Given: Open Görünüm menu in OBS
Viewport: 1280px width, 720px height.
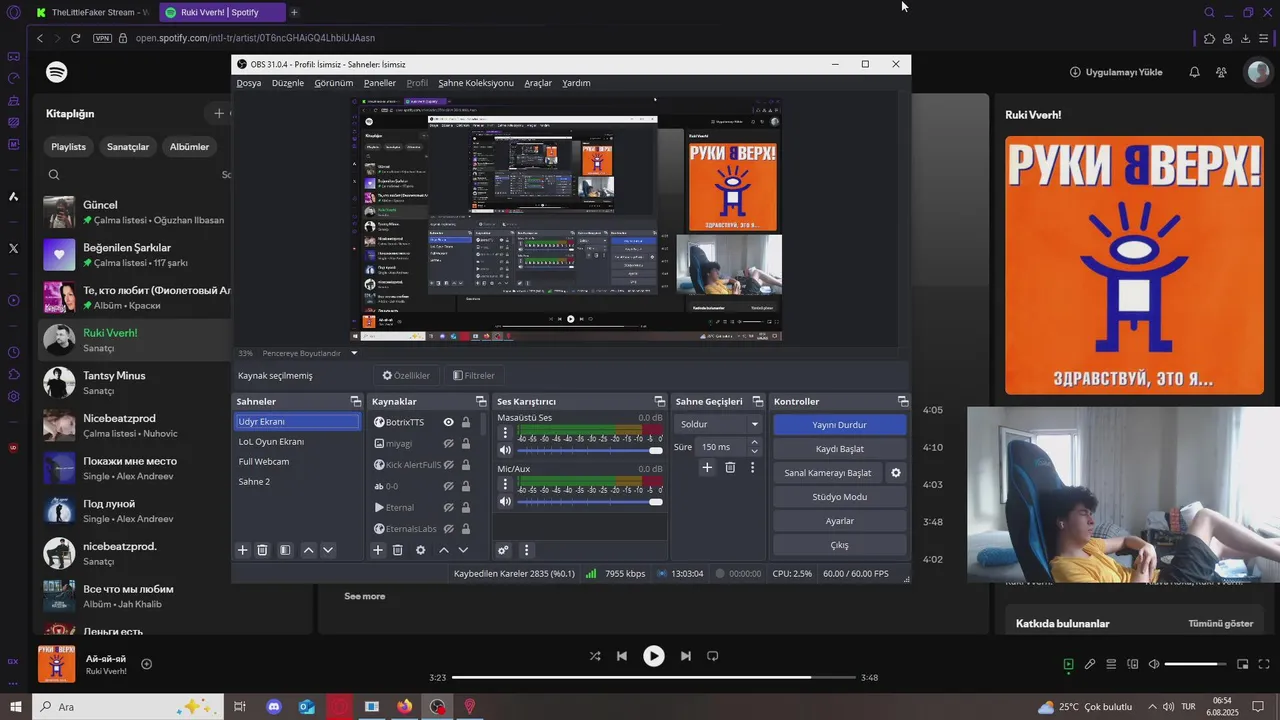Looking at the screenshot, I should click(334, 83).
